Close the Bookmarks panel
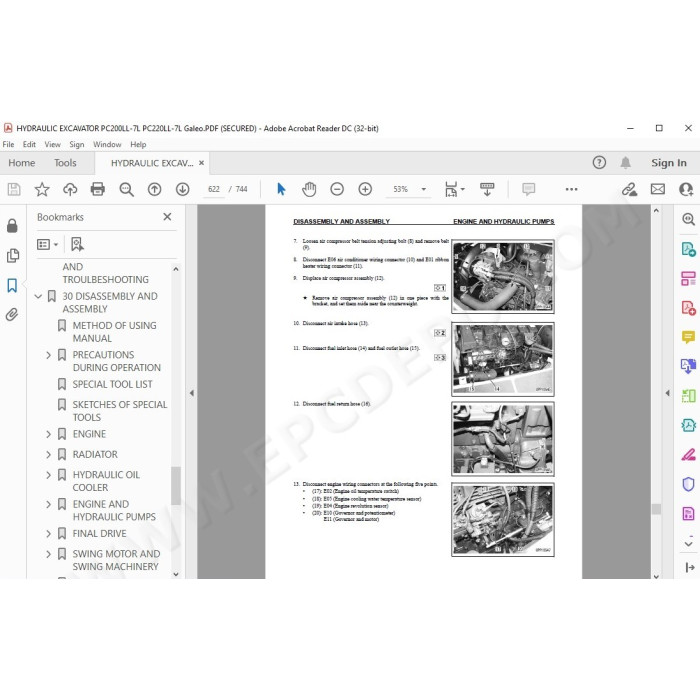Screen dimensions: 700x700 click(167, 217)
